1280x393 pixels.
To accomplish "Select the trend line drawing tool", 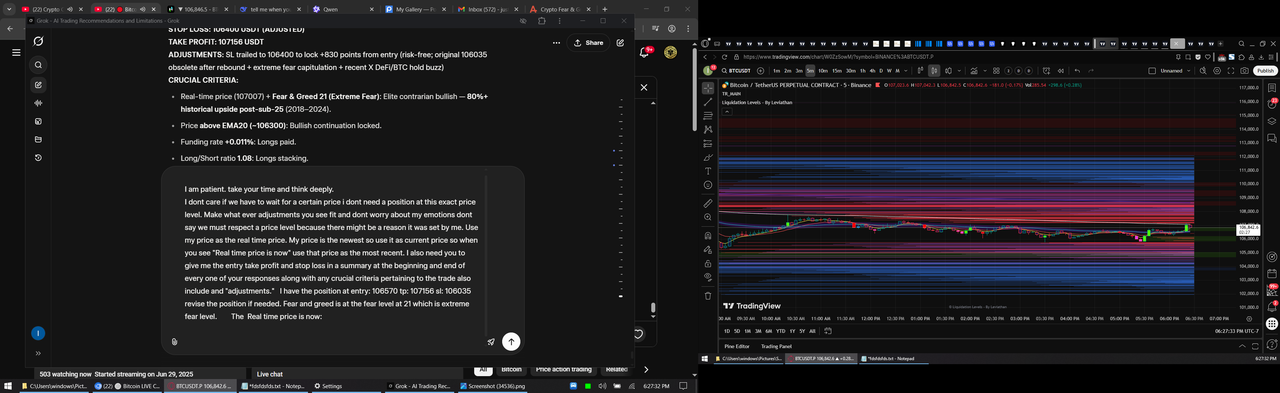I will 708,102.
